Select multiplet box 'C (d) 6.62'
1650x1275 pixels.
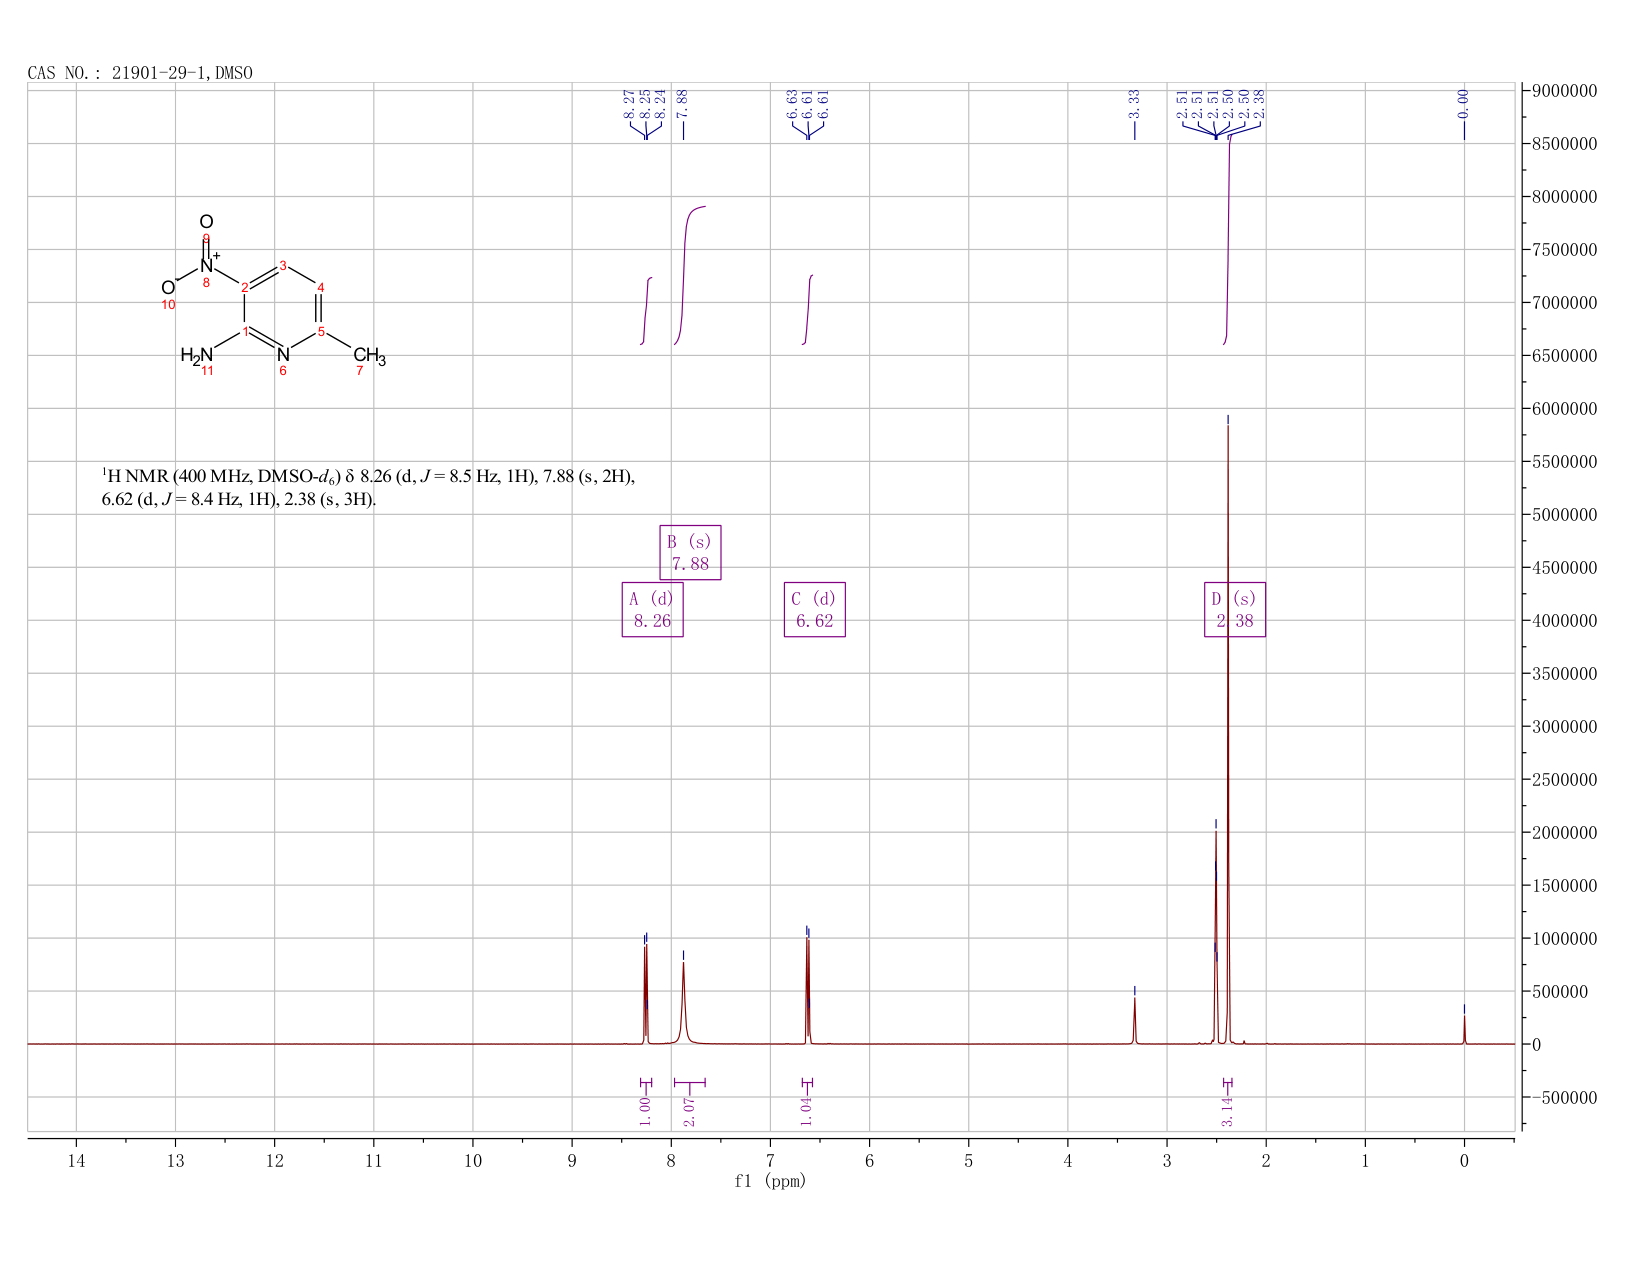click(x=814, y=610)
